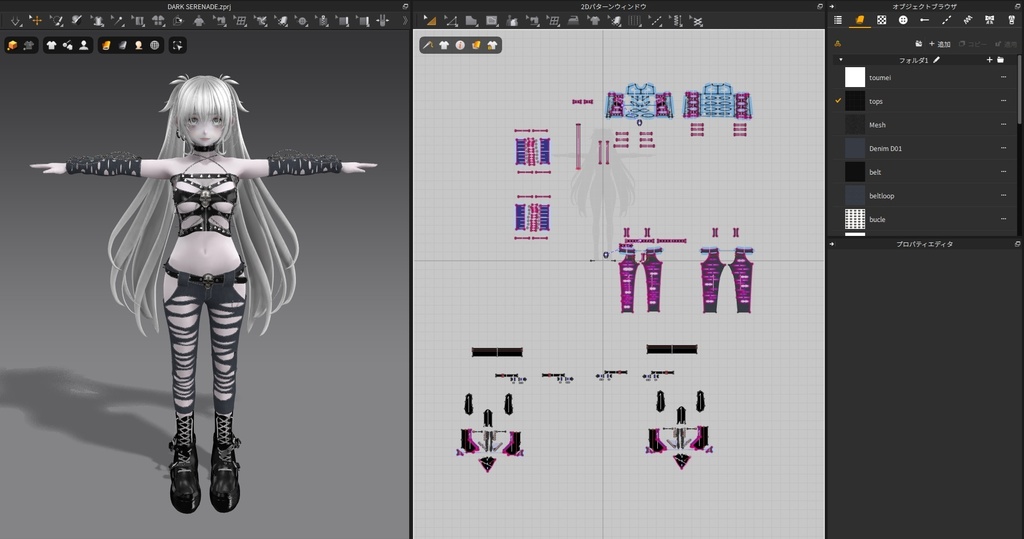The image size is (1024, 539).
Task: Open the options menu for Denim D01 fabric
Action: [1004, 148]
